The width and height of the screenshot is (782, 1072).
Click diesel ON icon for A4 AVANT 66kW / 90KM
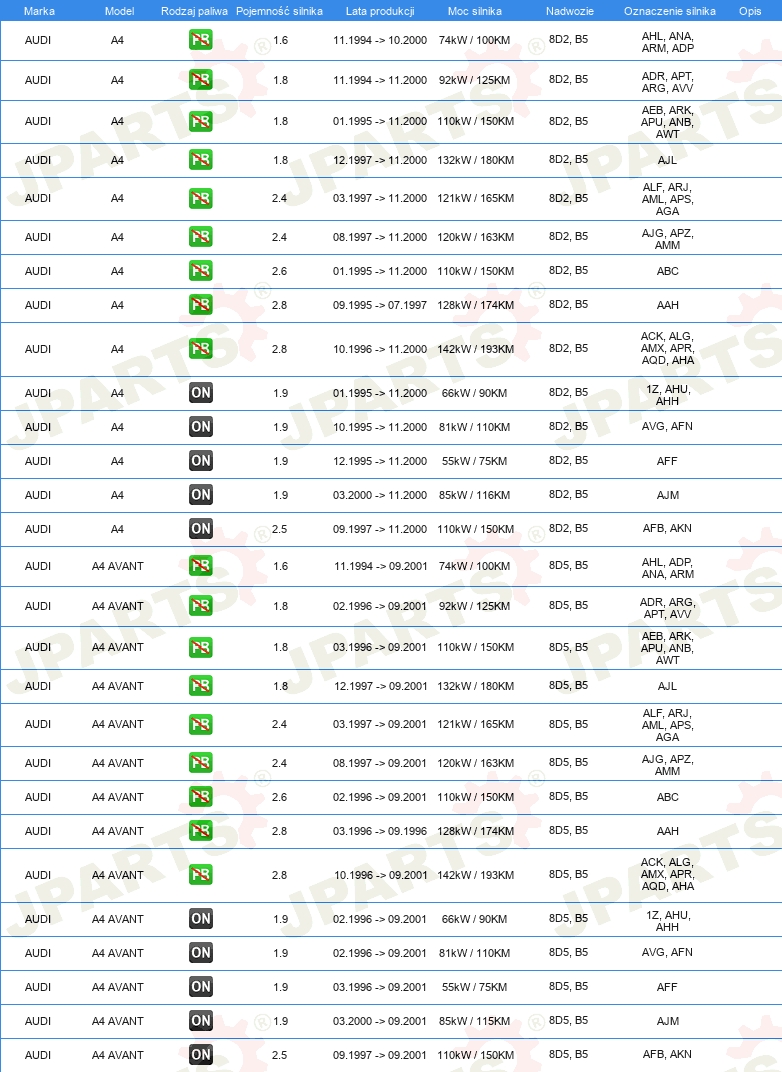tap(200, 919)
